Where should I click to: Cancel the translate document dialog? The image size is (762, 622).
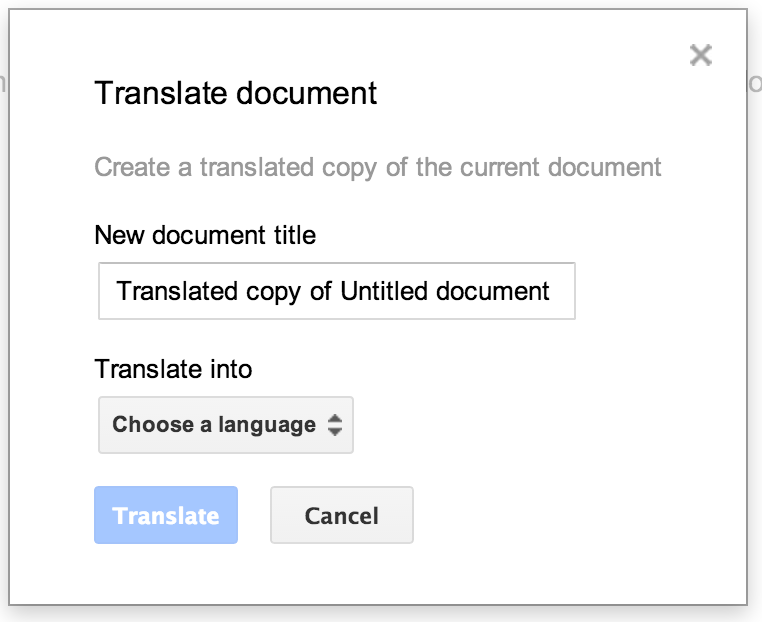coord(341,516)
